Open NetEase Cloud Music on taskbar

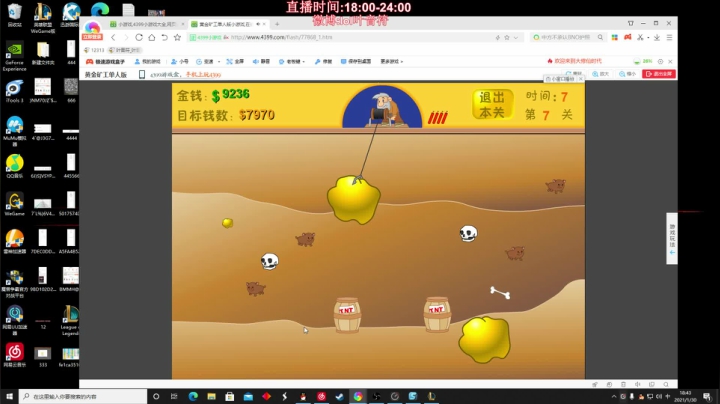pyautogui.click(x=321, y=396)
